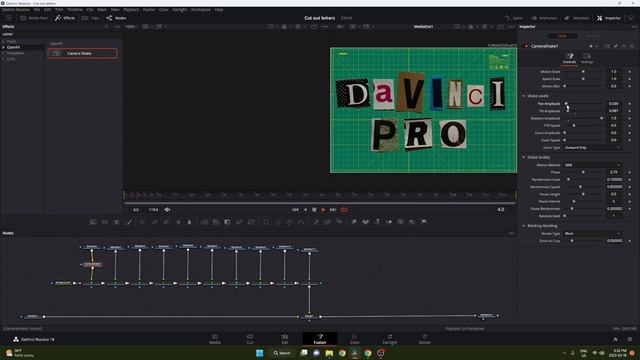Open the Help menu
This screenshot has width=640, height=360.
[219, 9]
